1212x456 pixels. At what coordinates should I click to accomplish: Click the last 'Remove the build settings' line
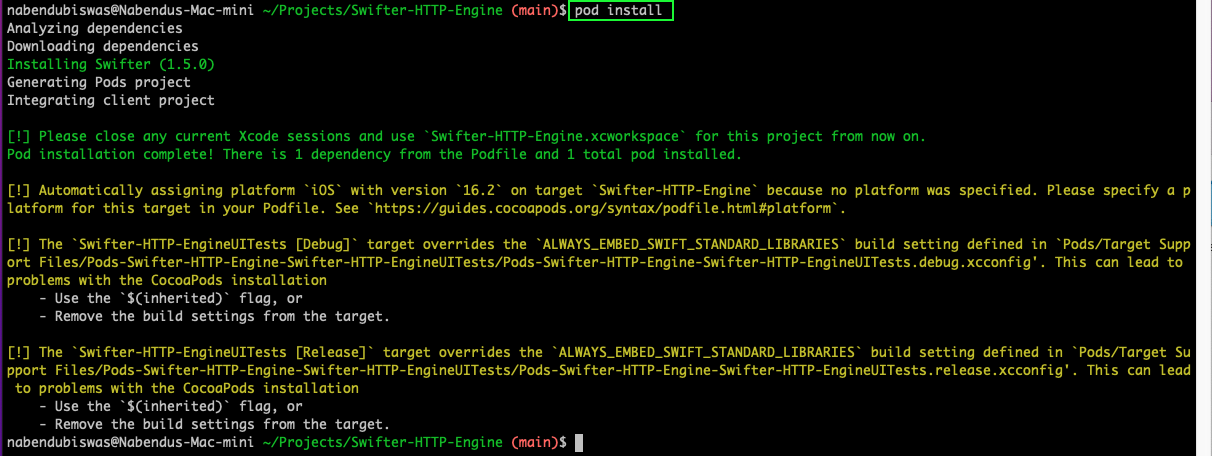[214, 424]
